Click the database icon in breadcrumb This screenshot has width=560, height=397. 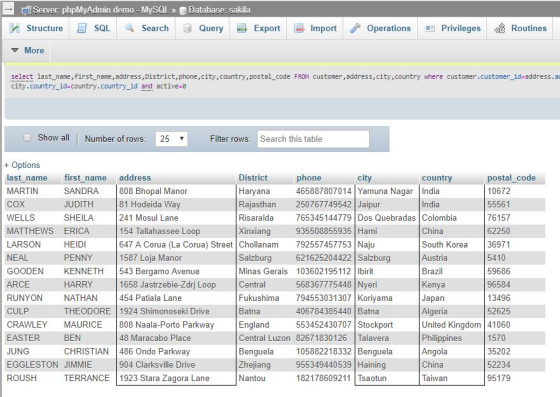pos(183,10)
